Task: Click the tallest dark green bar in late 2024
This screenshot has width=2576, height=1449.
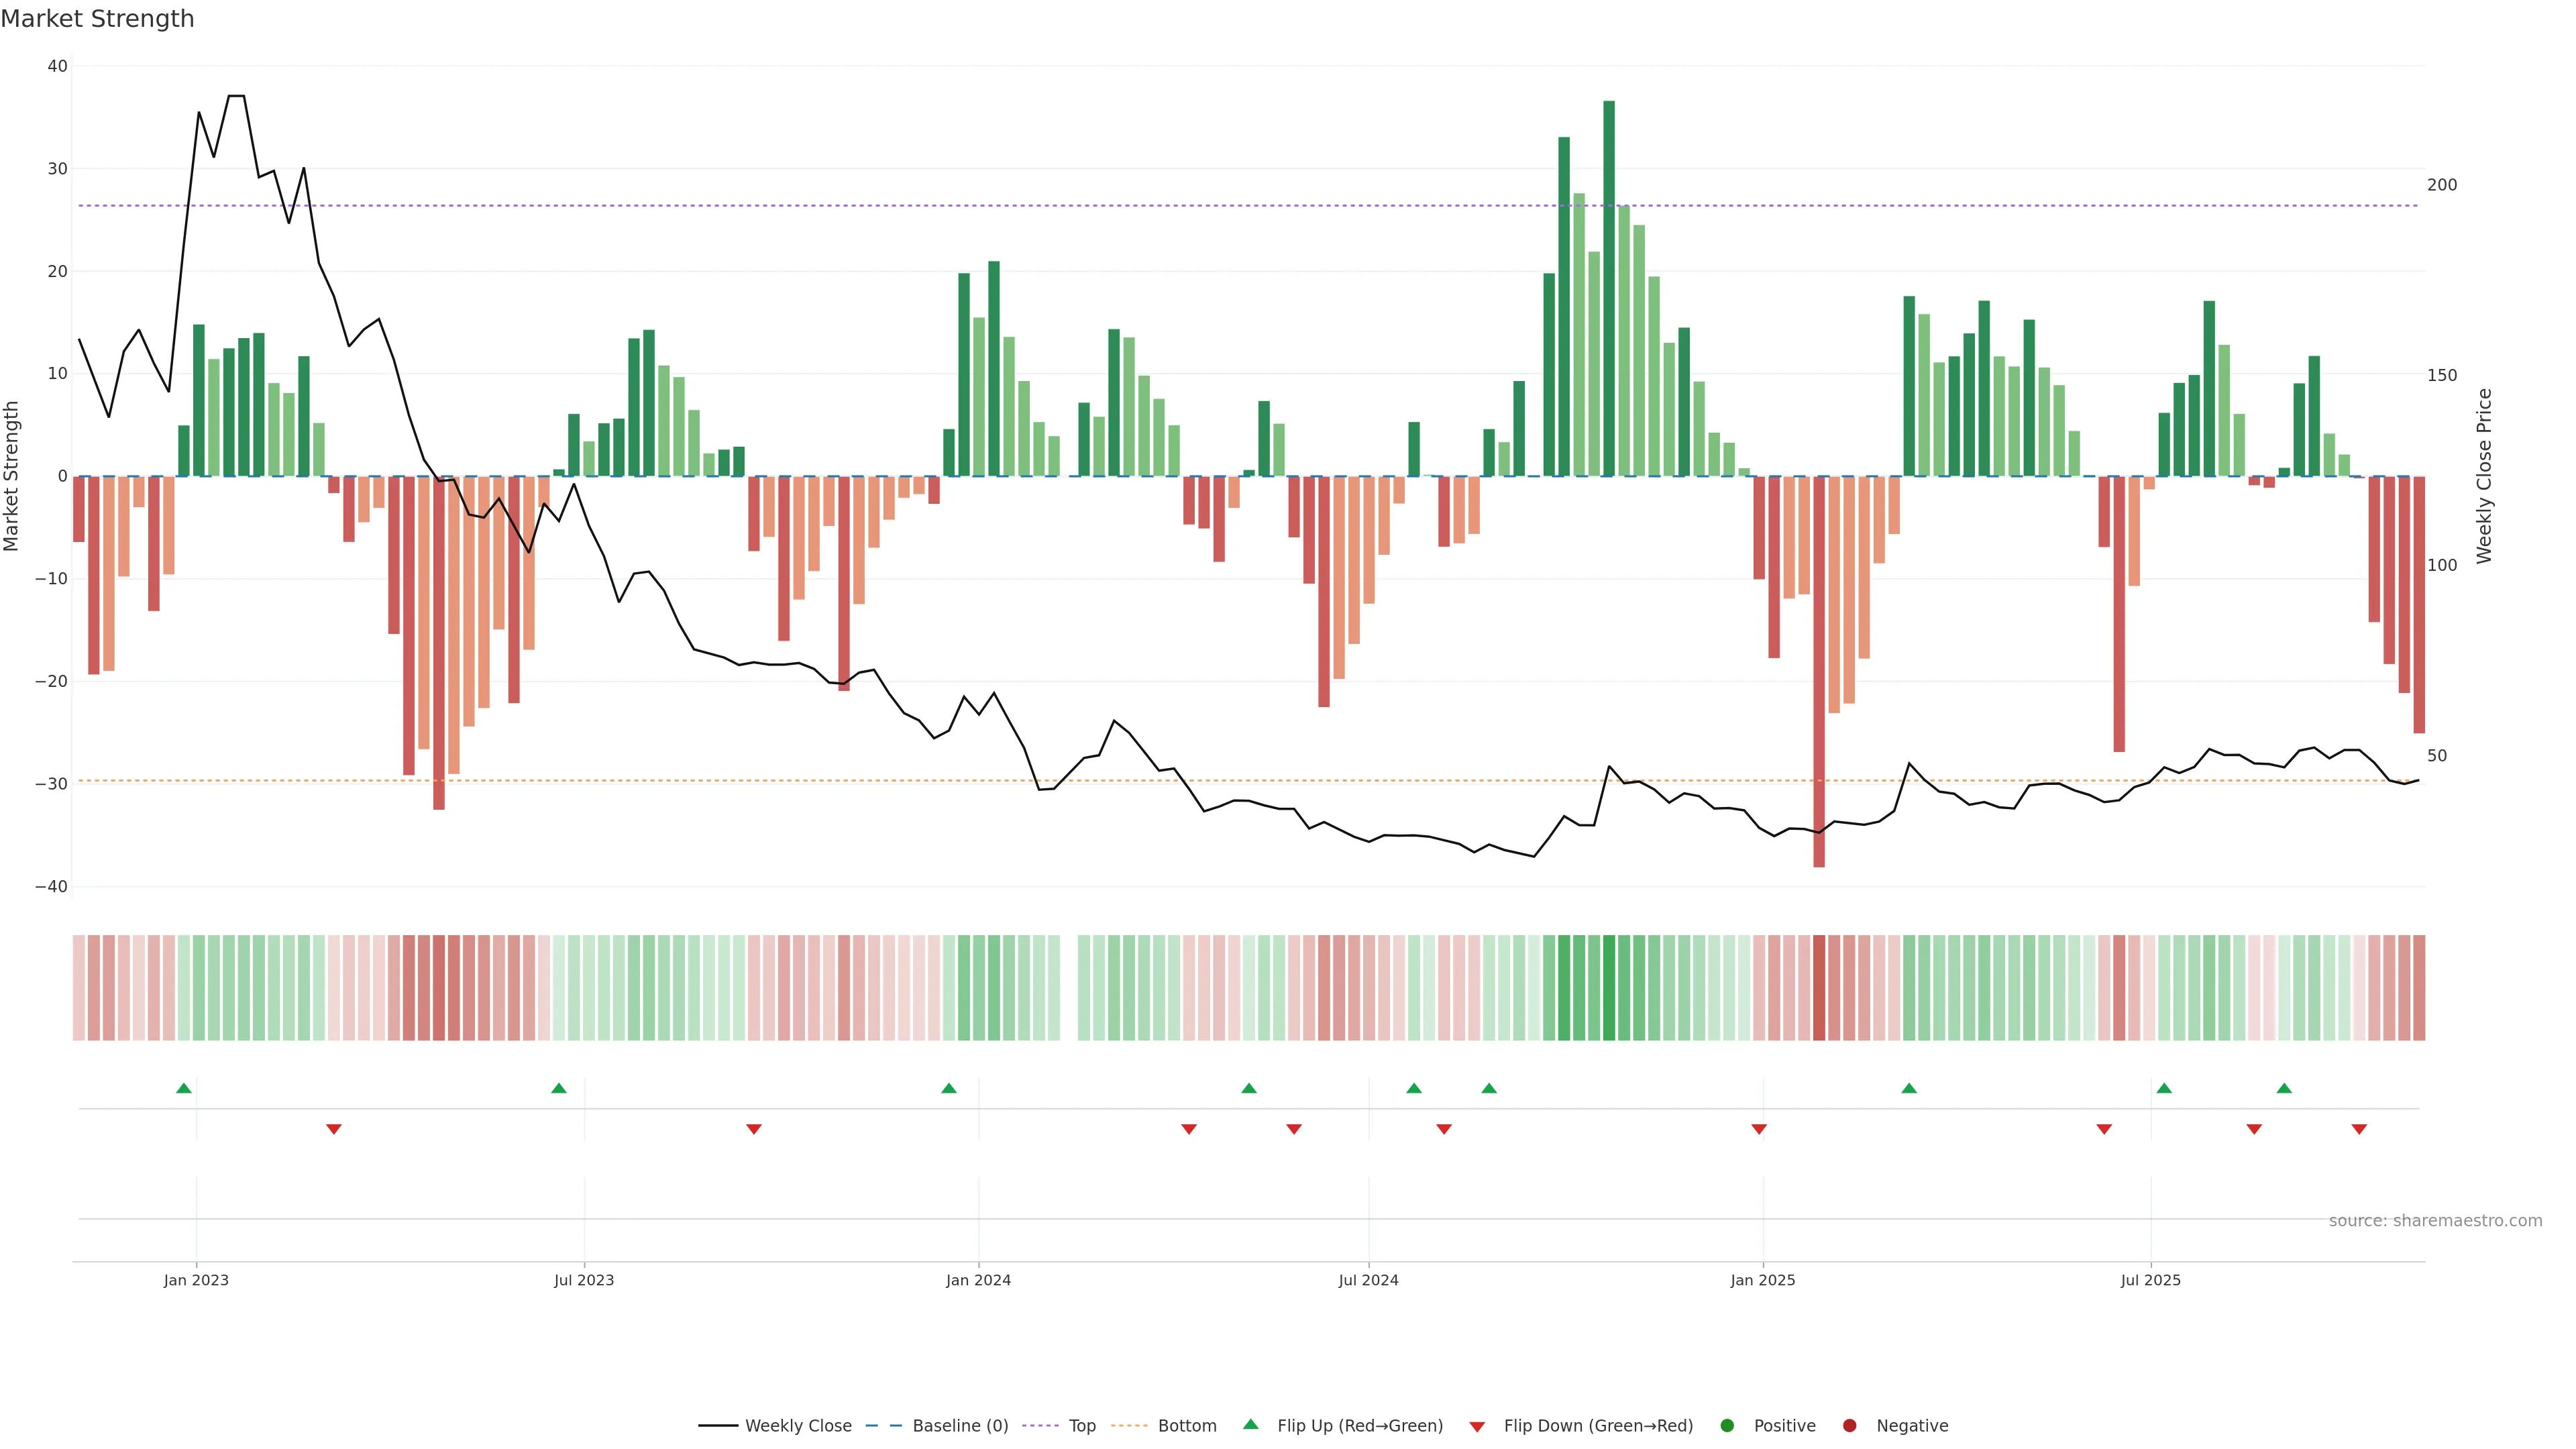Action: pos(1609,288)
